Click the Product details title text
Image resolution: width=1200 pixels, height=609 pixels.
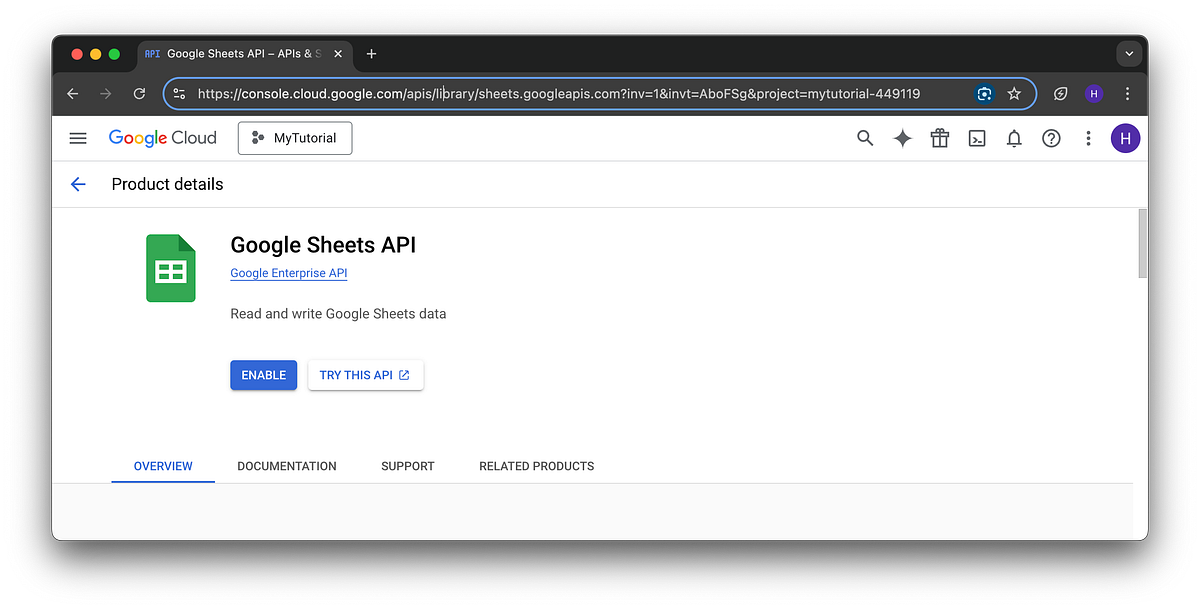pos(167,184)
